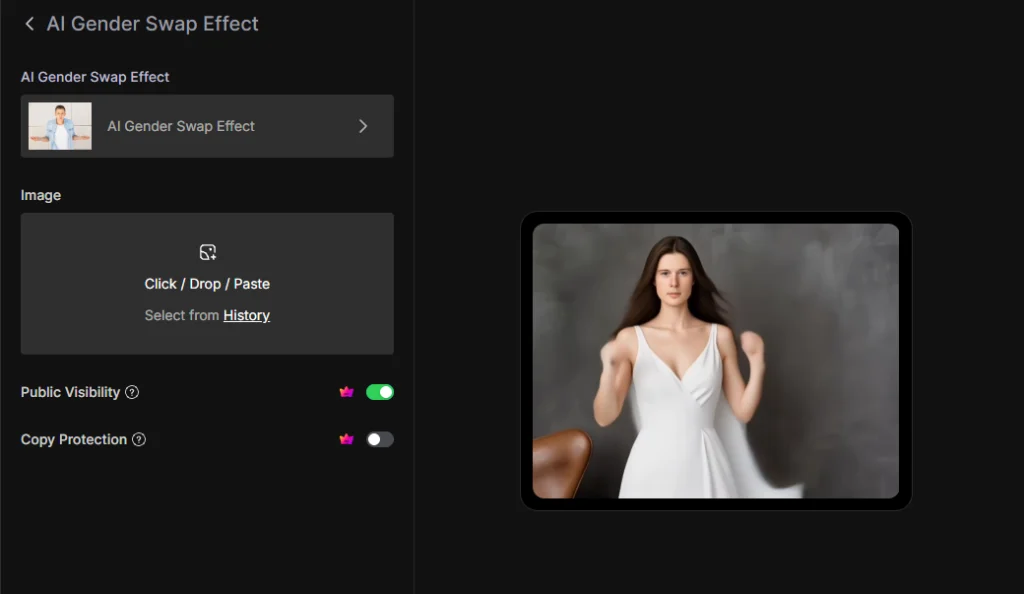This screenshot has height=594, width=1024.
Task: Click the 'Click / Drop / Paste' upload text
Action: point(207,284)
